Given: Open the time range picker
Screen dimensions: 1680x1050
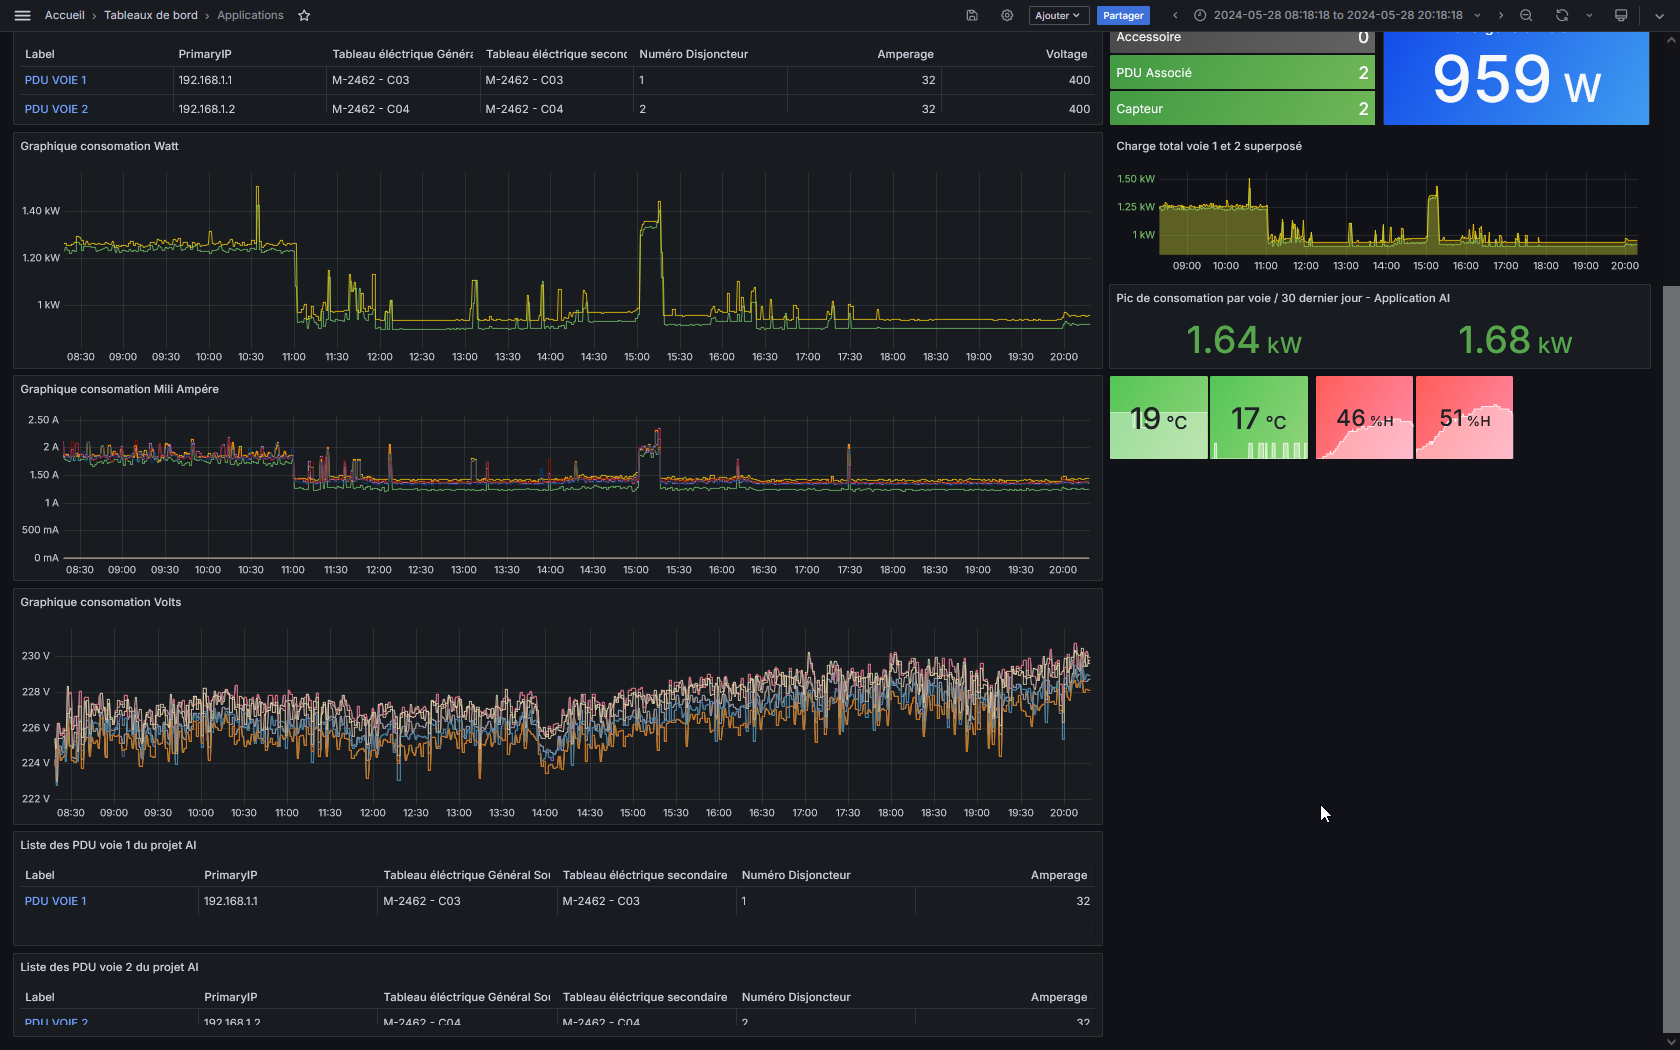Looking at the screenshot, I should click(1337, 15).
